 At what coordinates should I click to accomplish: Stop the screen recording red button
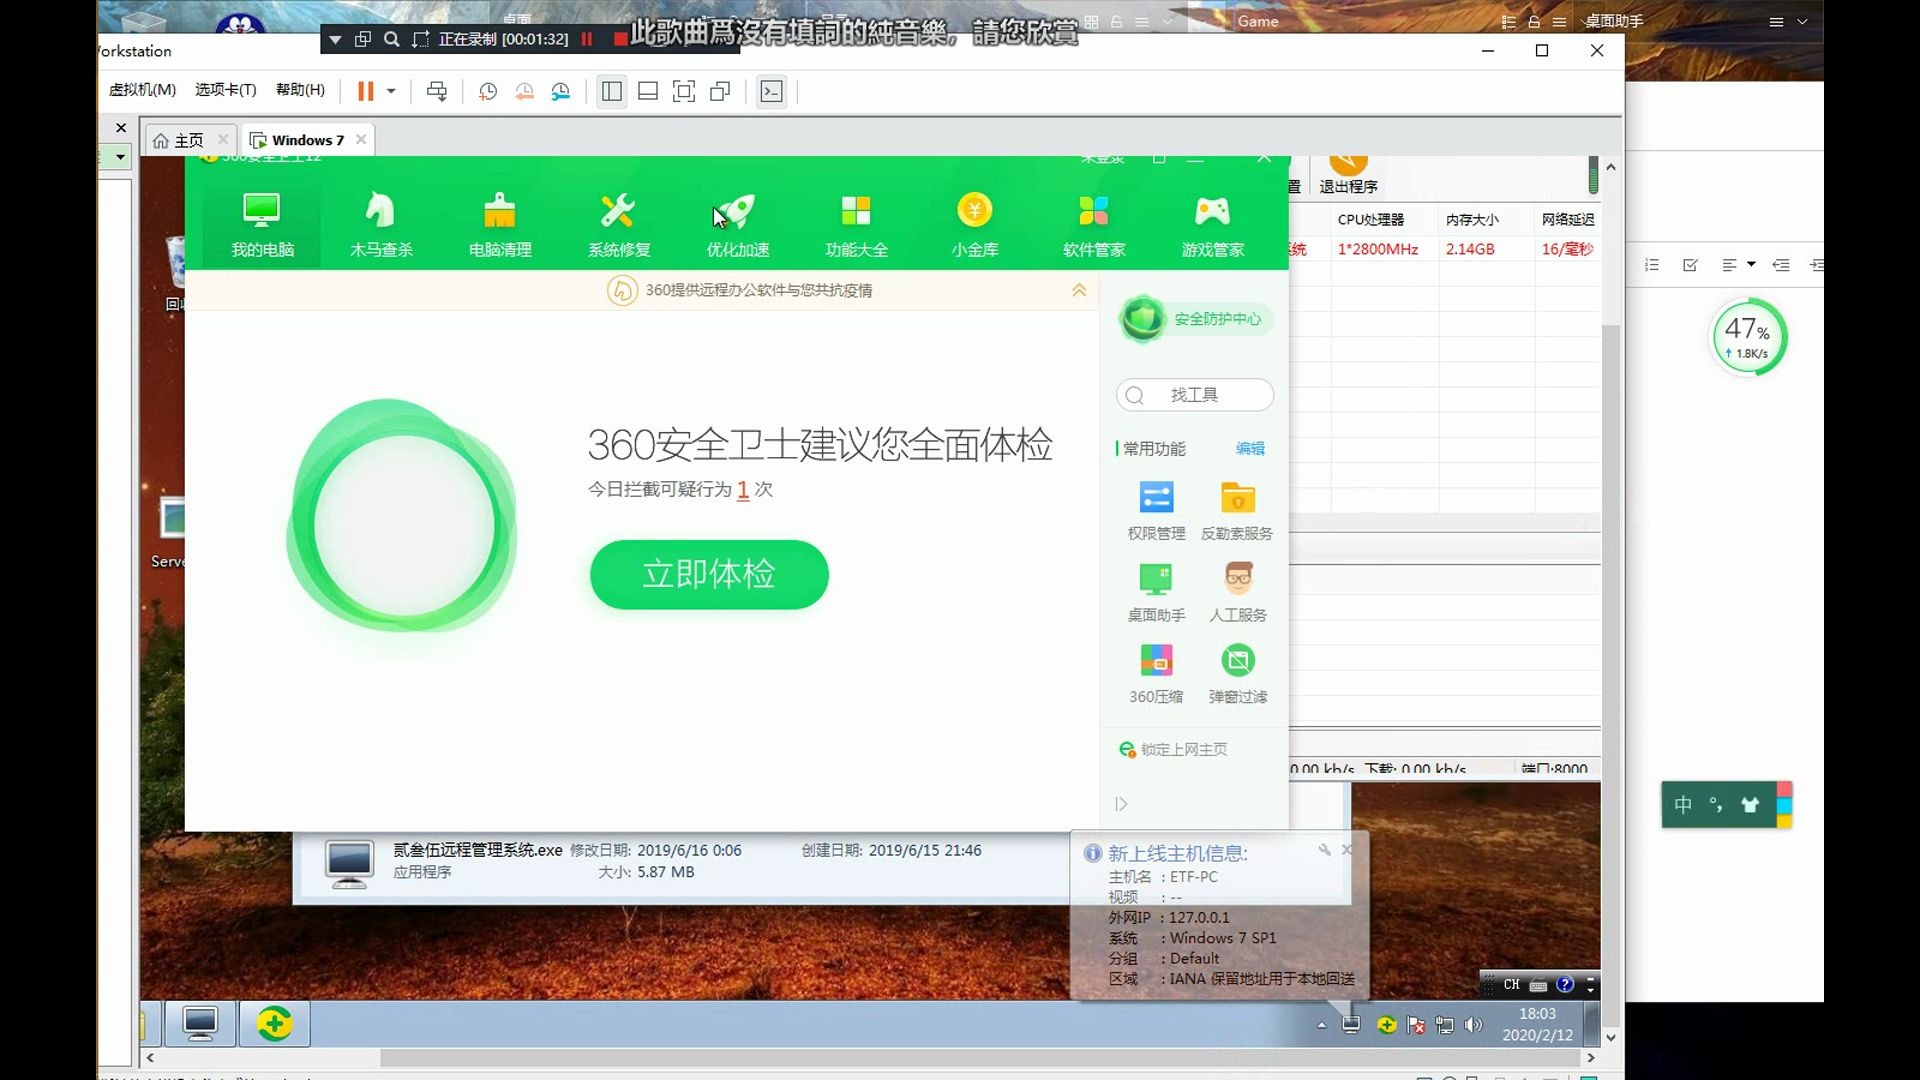pyautogui.click(x=620, y=39)
